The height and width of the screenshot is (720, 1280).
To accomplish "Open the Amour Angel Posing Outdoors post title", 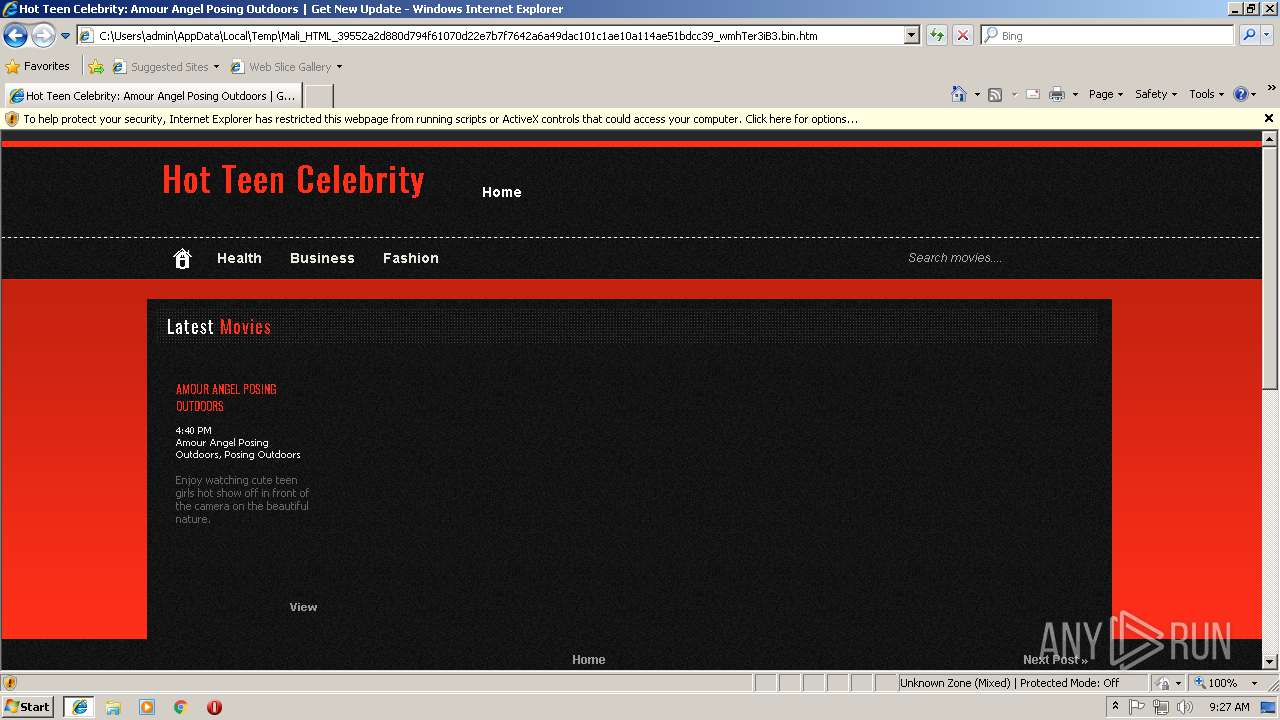I will 226,397.
